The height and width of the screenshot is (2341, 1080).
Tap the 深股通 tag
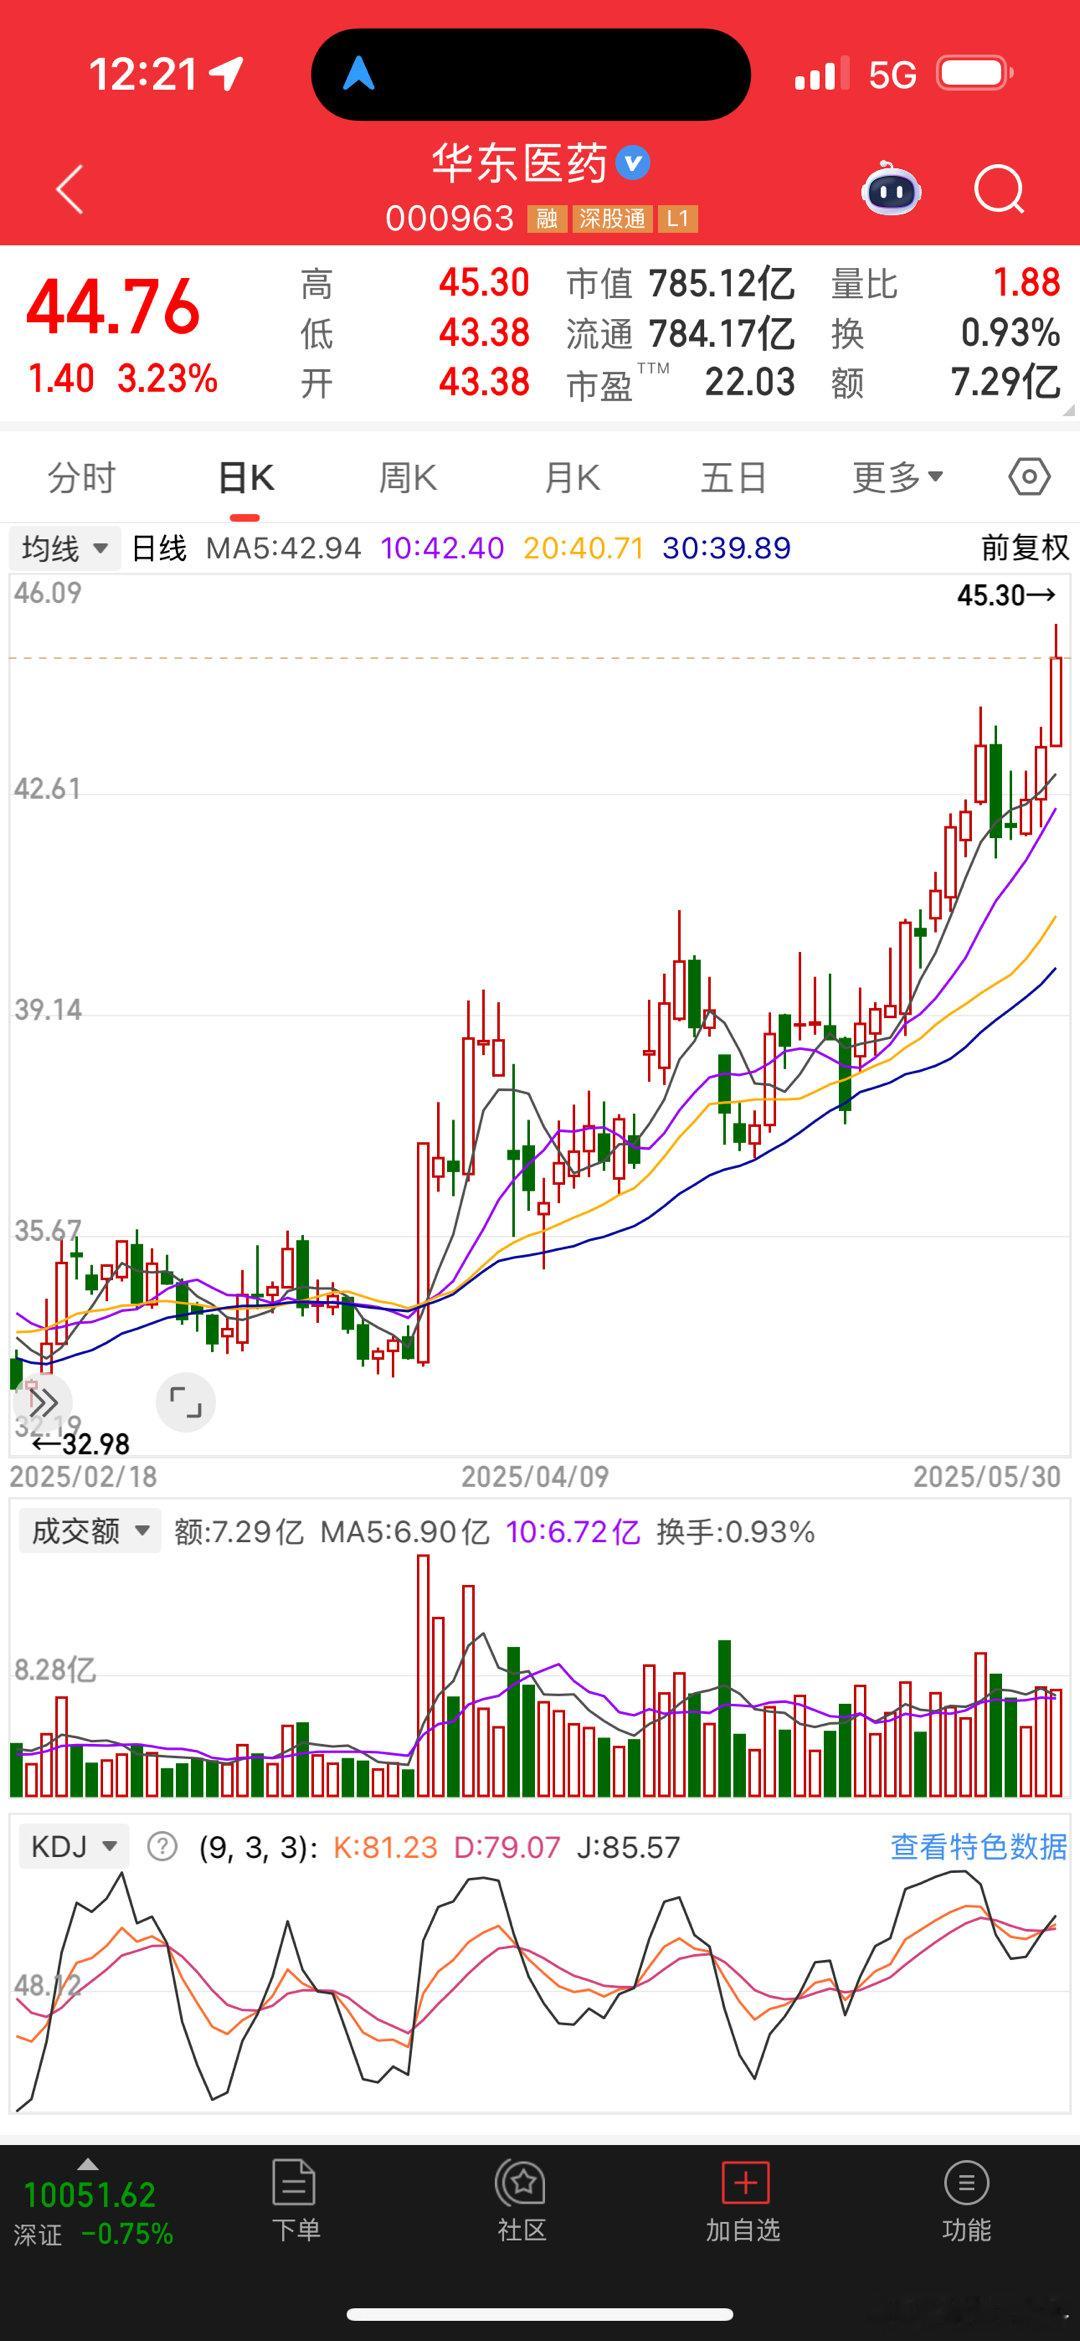pos(612,219)
